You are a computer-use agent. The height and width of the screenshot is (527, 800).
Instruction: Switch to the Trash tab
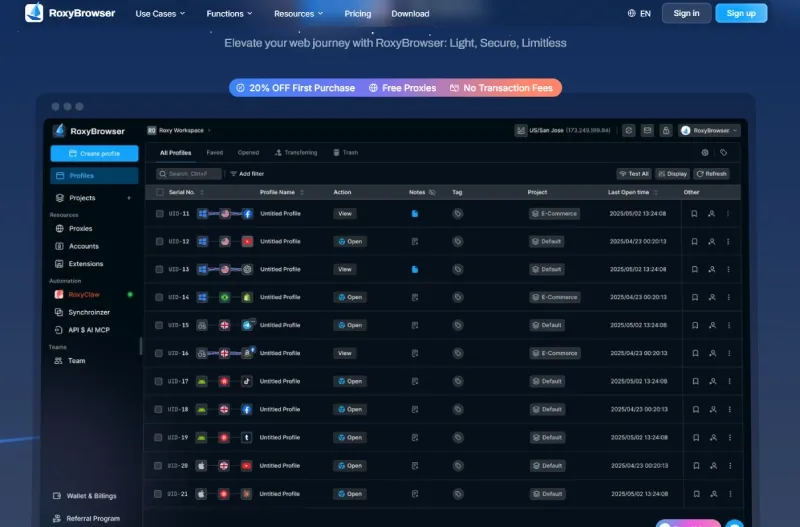click(x=345, y=153)
